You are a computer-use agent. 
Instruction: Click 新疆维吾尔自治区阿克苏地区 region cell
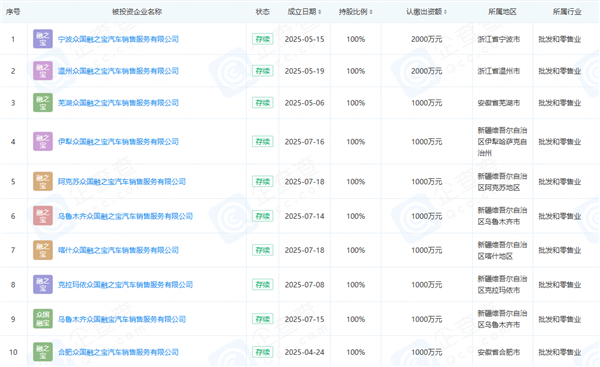pyautogui.click(x=502, y=182)
